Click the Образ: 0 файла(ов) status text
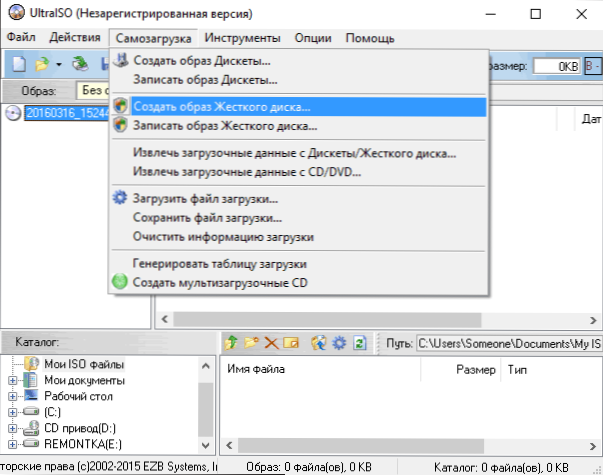The image size is (603, 475). tap(309, 467)
